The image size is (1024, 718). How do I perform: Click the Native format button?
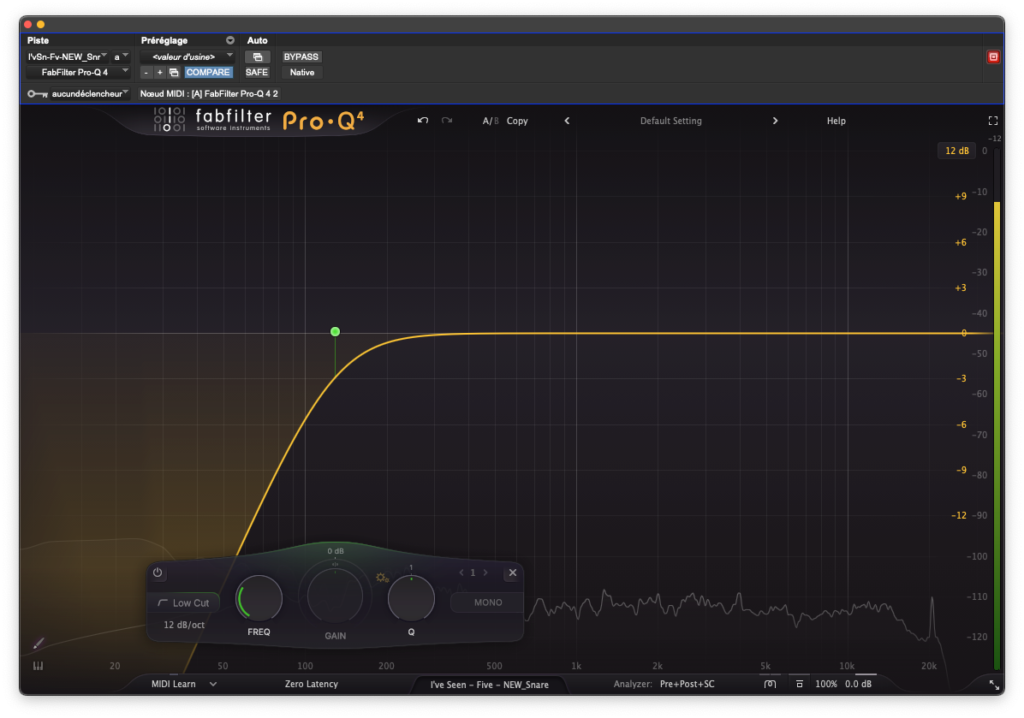[x=302, y=73]
